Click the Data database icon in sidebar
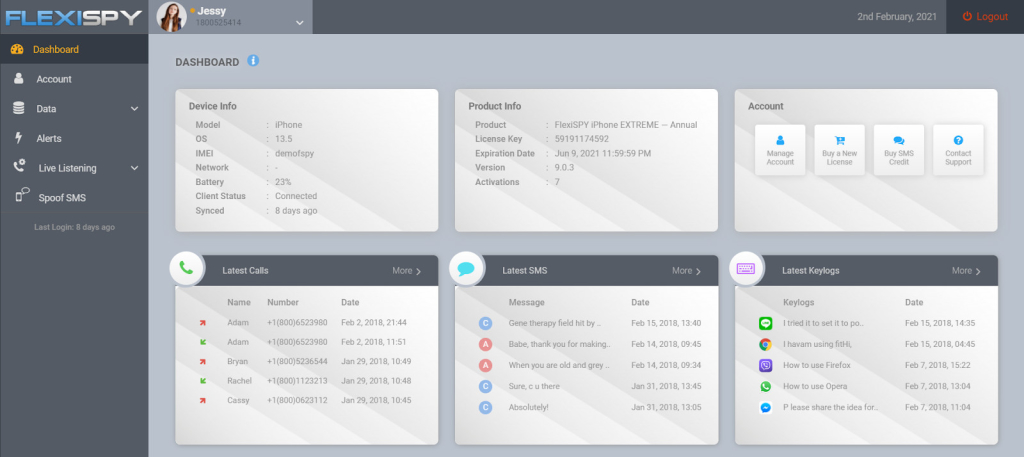The height and width of the screenshot is (457, 1024). pyautogui.click(x=19, y=108)
